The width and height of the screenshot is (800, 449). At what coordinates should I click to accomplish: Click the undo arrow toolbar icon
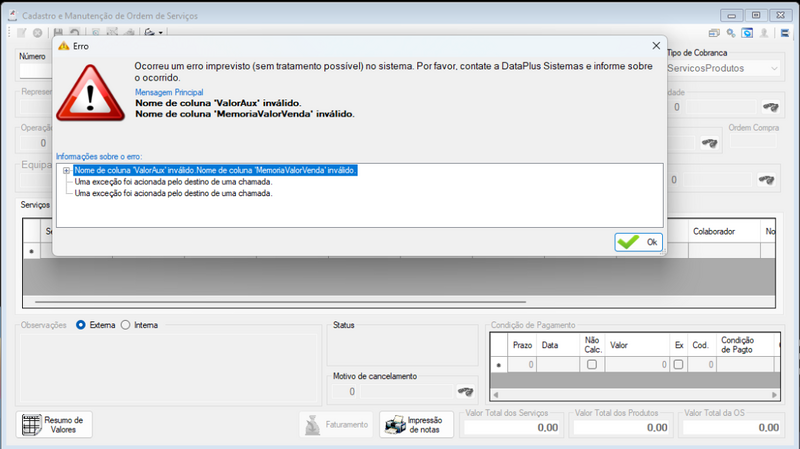pos(74,32)
